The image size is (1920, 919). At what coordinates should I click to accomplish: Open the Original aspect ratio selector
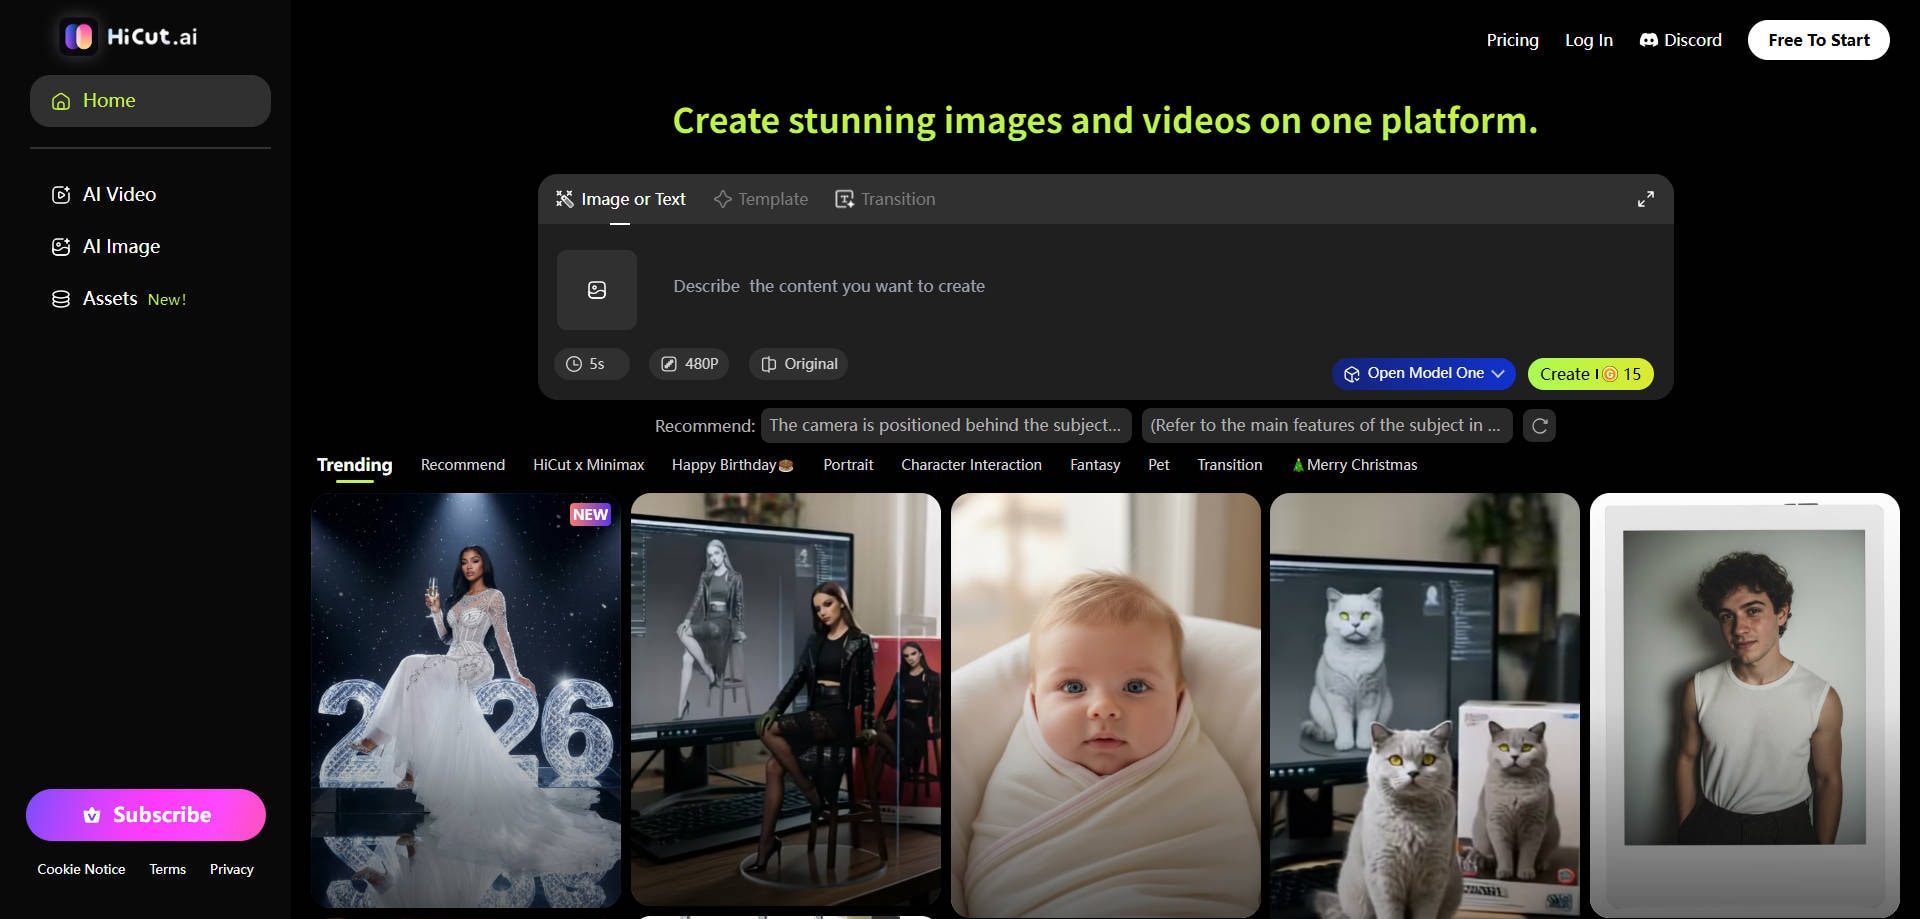point(799,364)
